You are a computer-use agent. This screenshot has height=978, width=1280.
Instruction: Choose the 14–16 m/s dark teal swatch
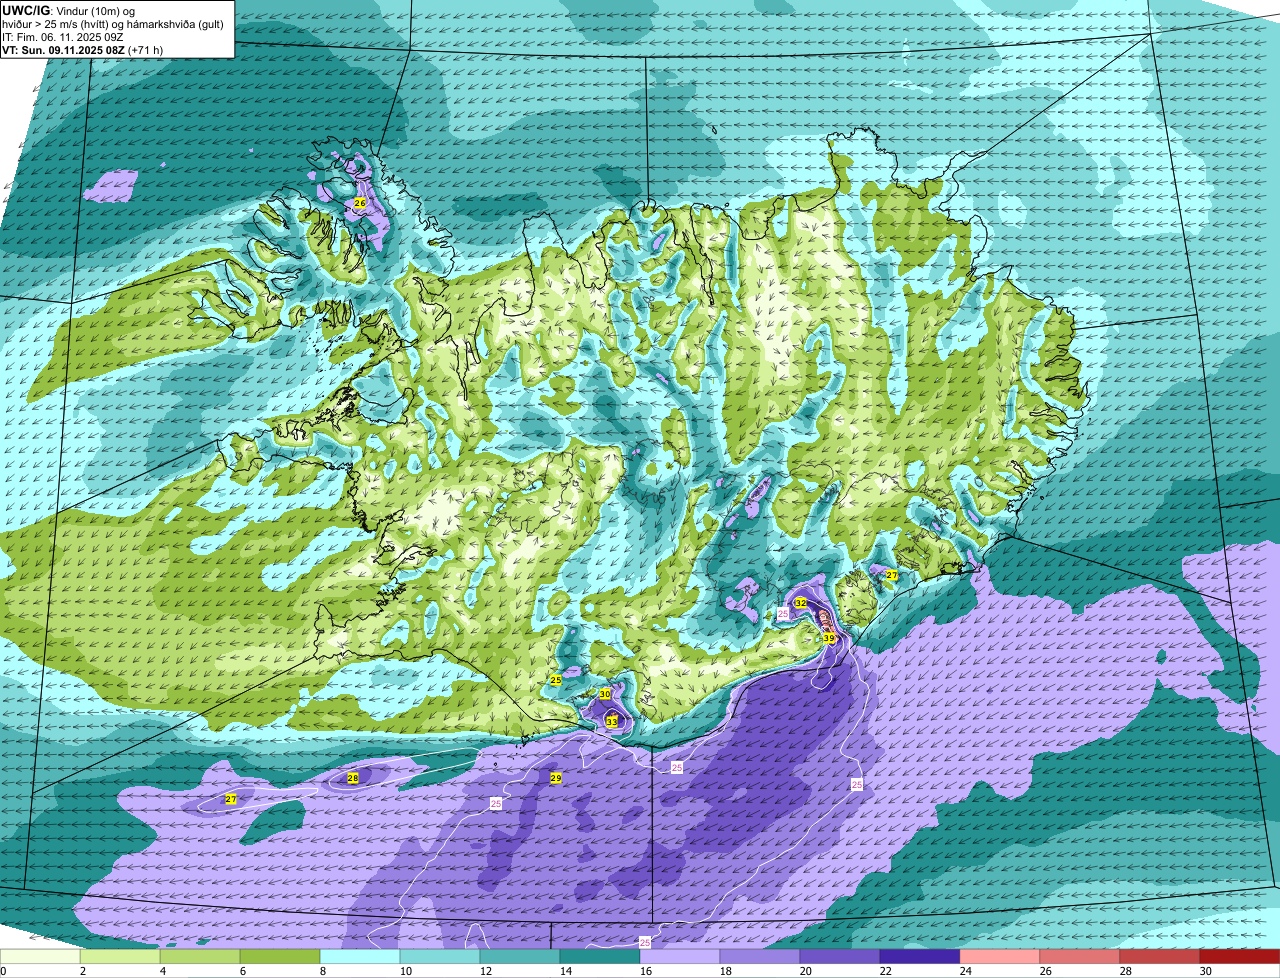600,957
